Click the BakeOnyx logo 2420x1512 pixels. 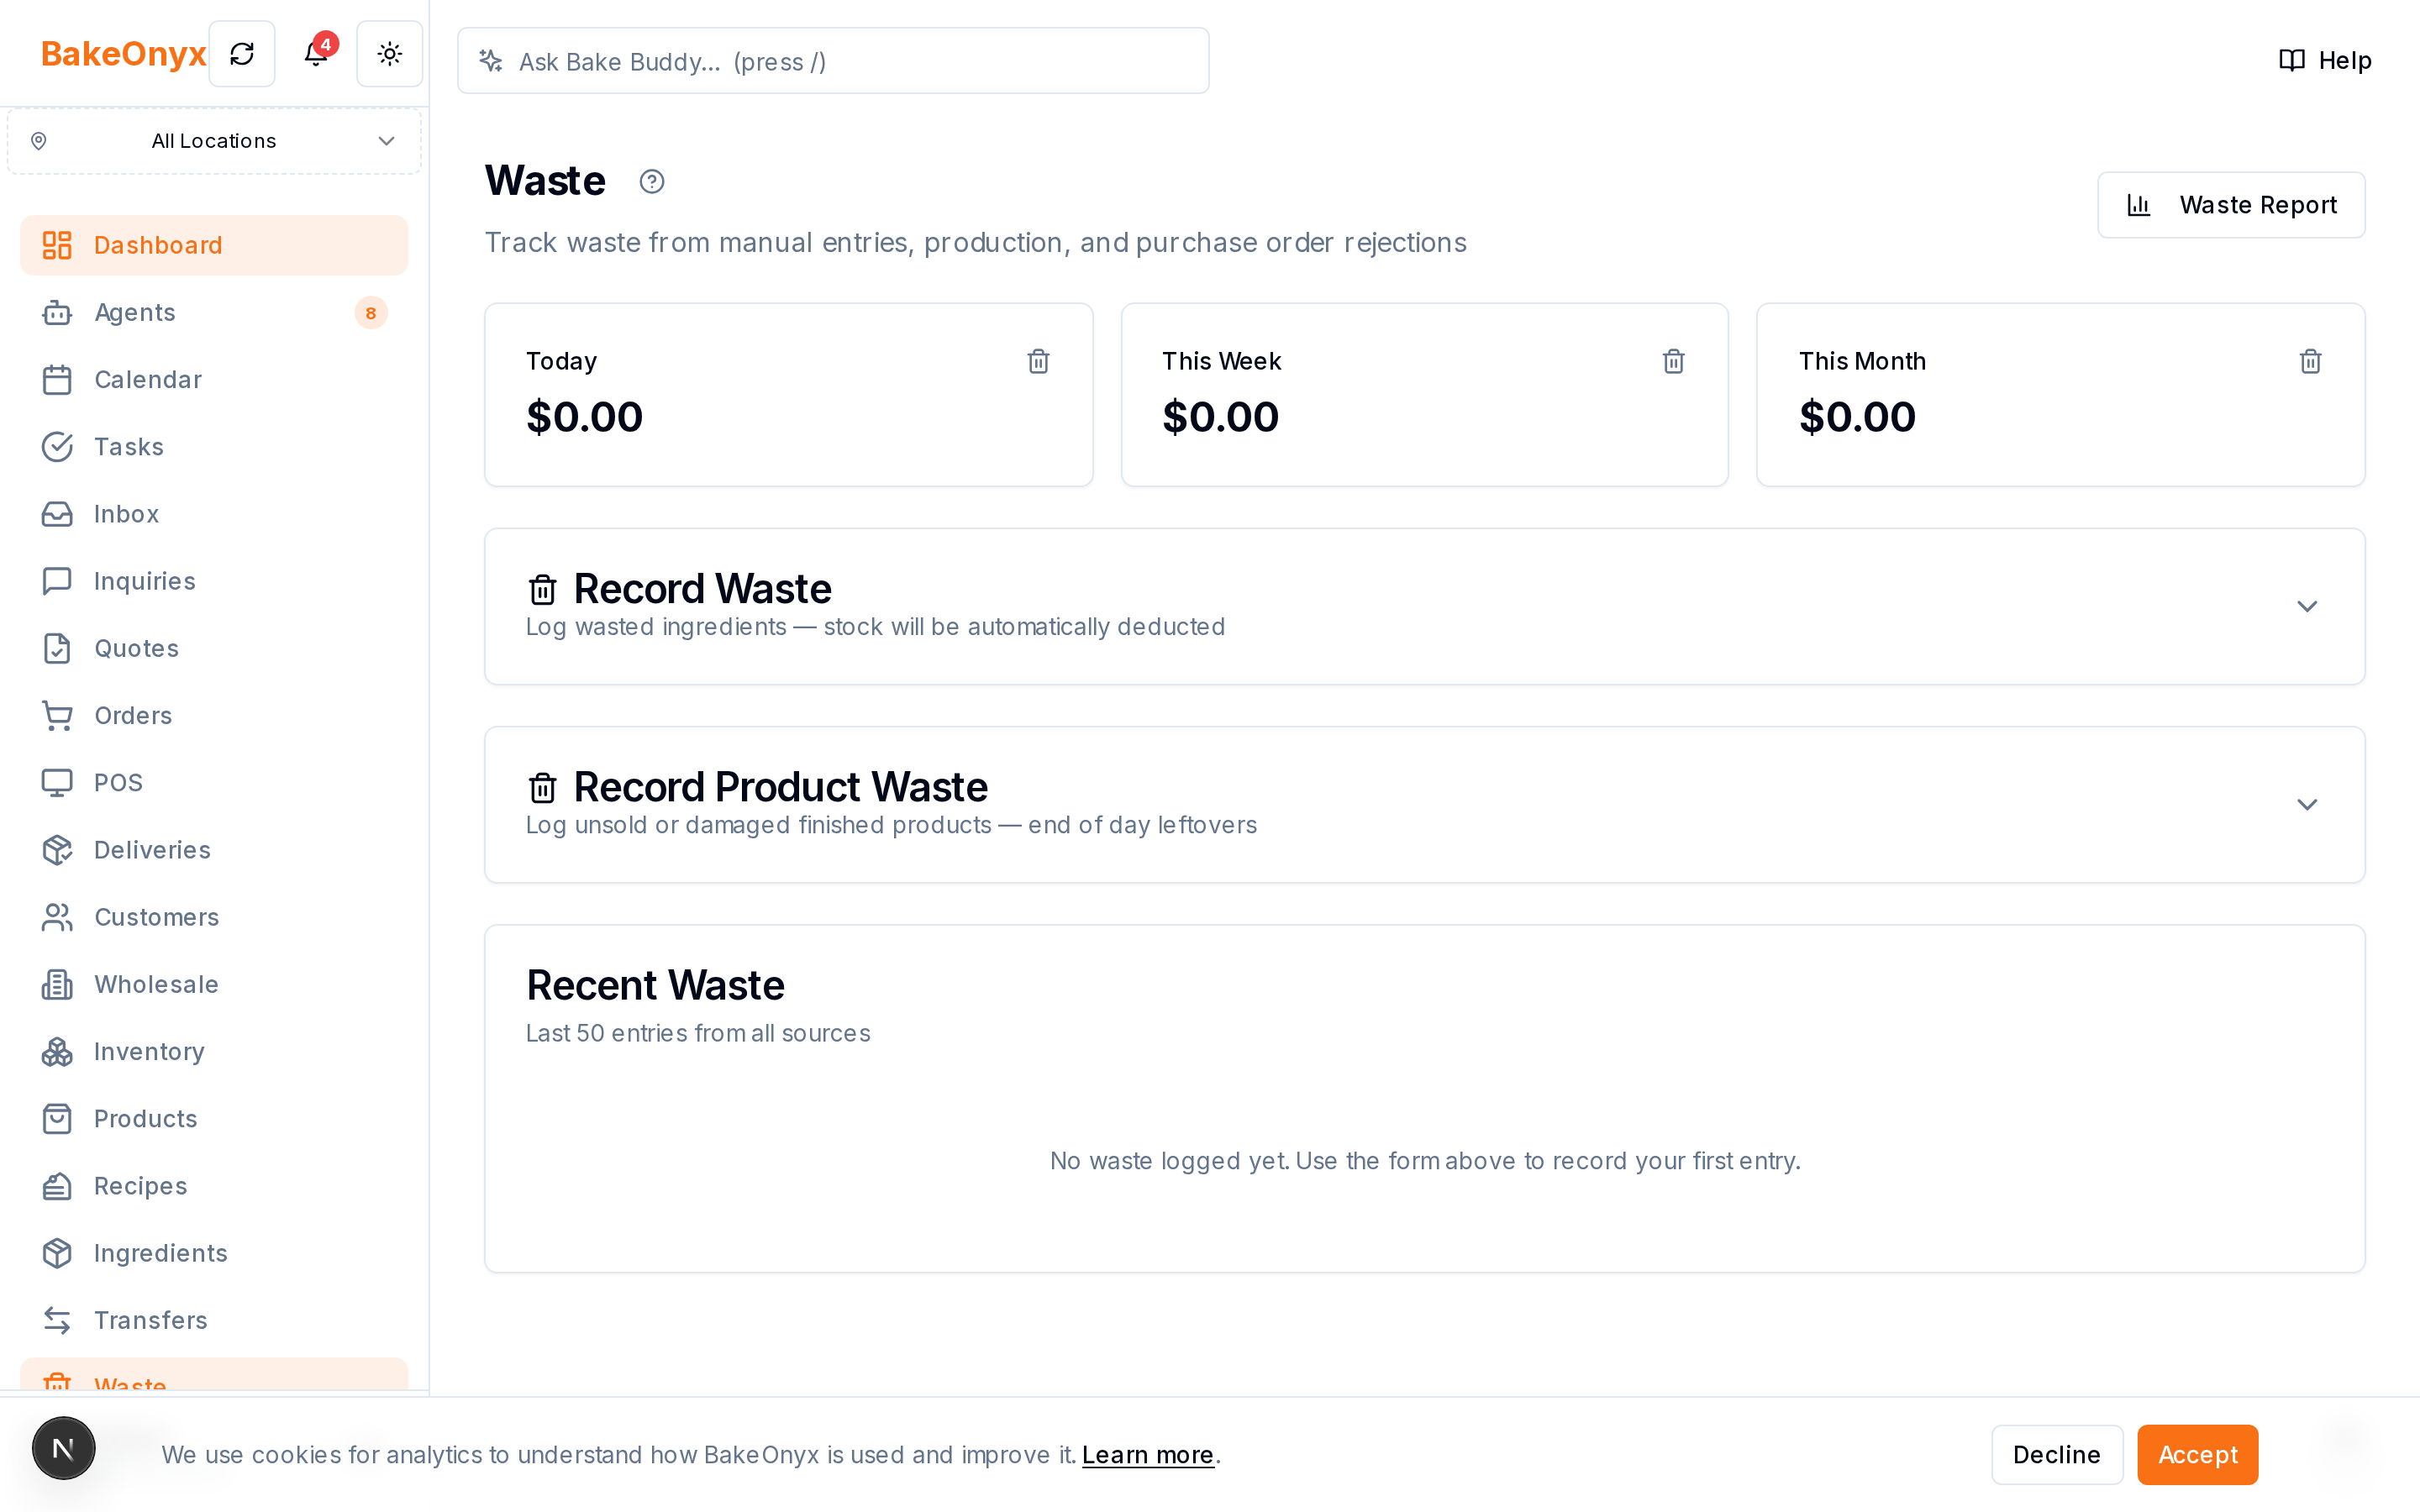click(123, 54)
